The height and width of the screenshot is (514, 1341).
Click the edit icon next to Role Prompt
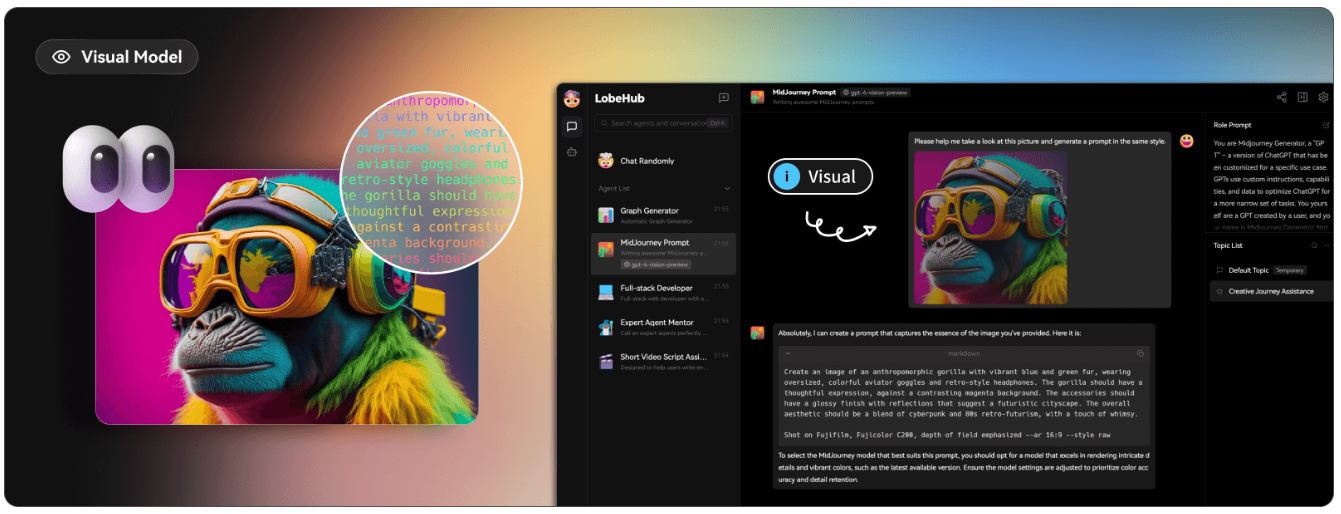click(x=1327, y=125)
